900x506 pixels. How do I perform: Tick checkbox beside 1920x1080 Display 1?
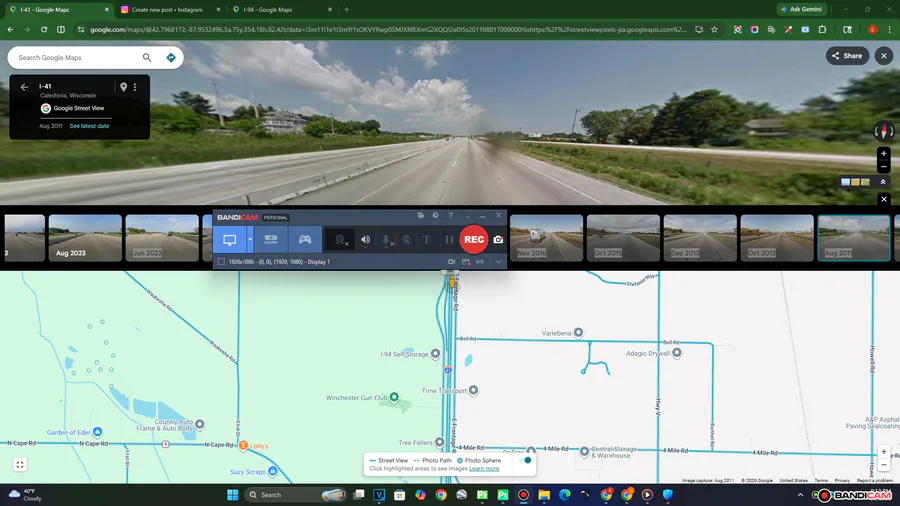pos(222,262)
